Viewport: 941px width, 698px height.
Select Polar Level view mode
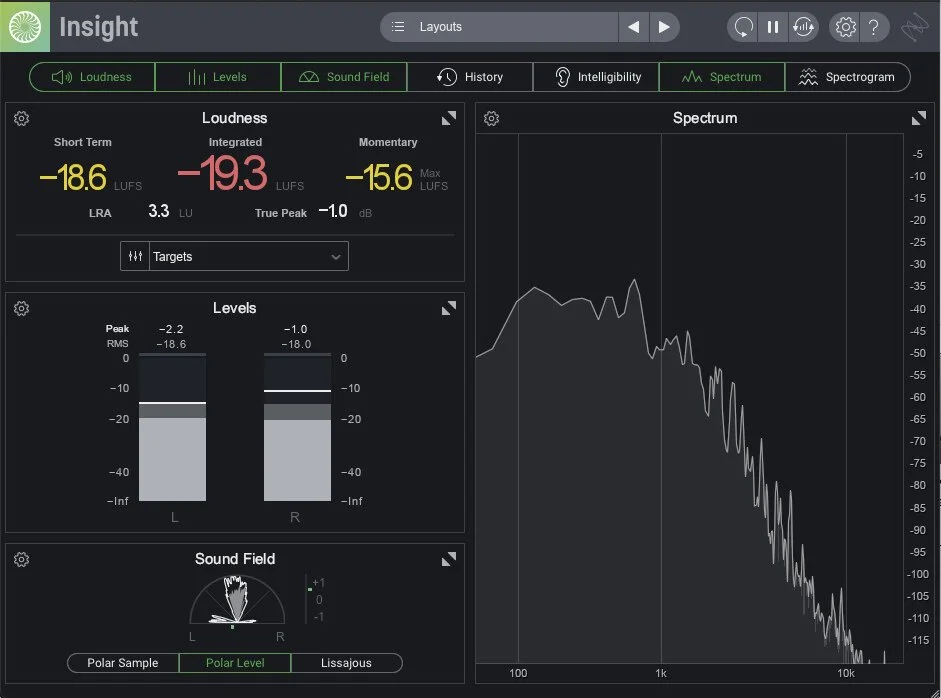pos(235,663)
